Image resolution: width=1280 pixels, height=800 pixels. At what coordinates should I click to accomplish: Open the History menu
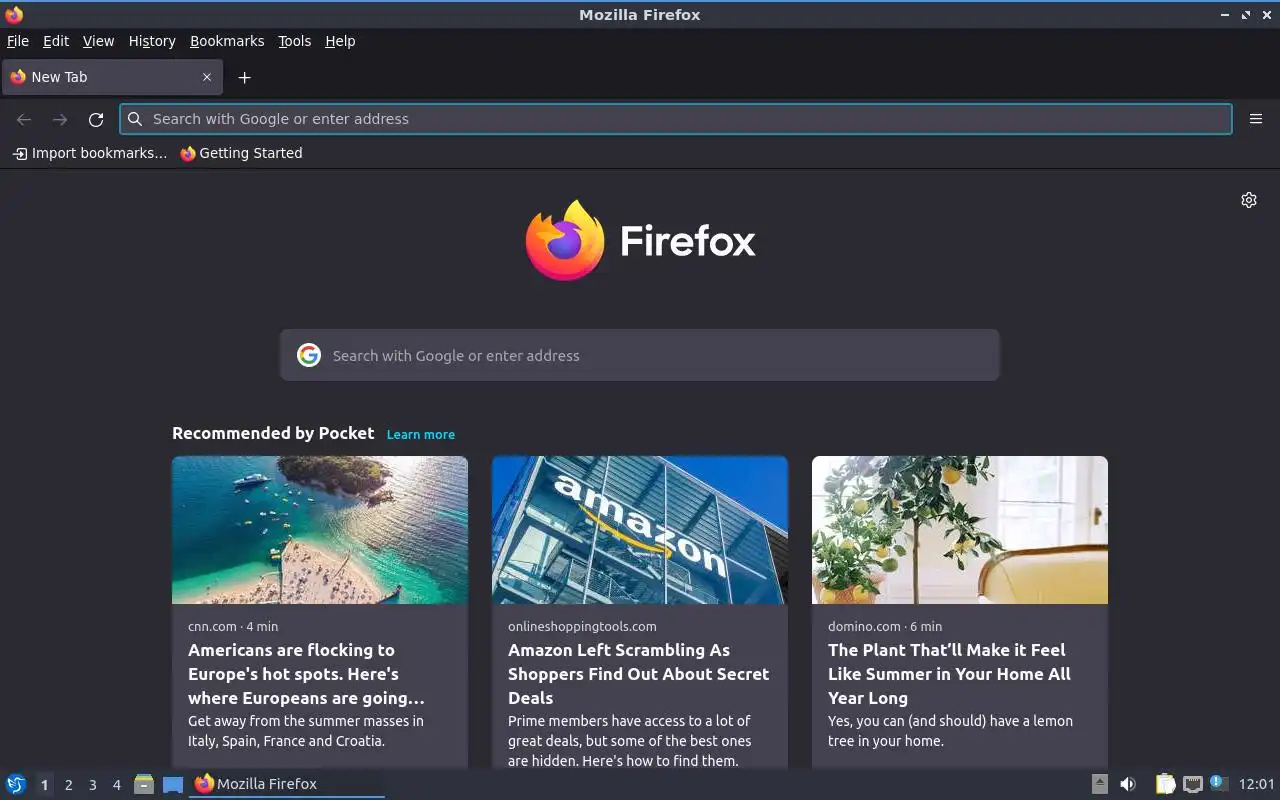152,41
